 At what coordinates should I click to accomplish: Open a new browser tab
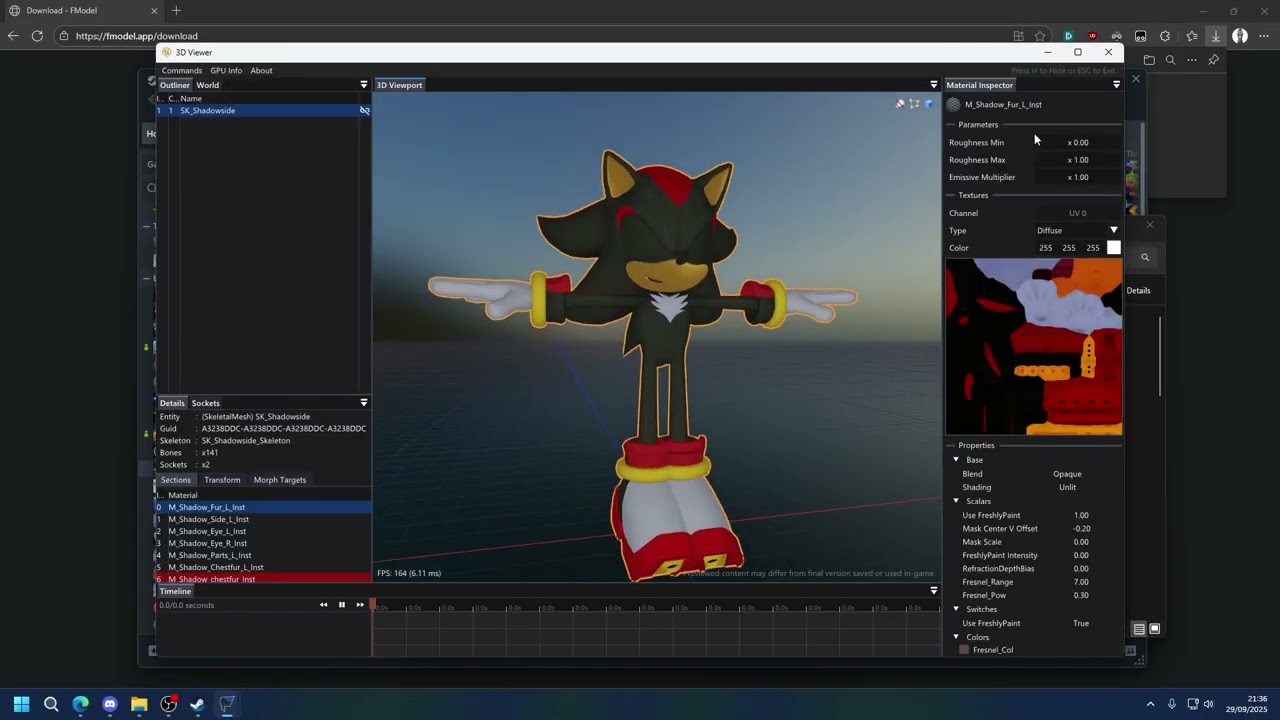tap(176, 11)
